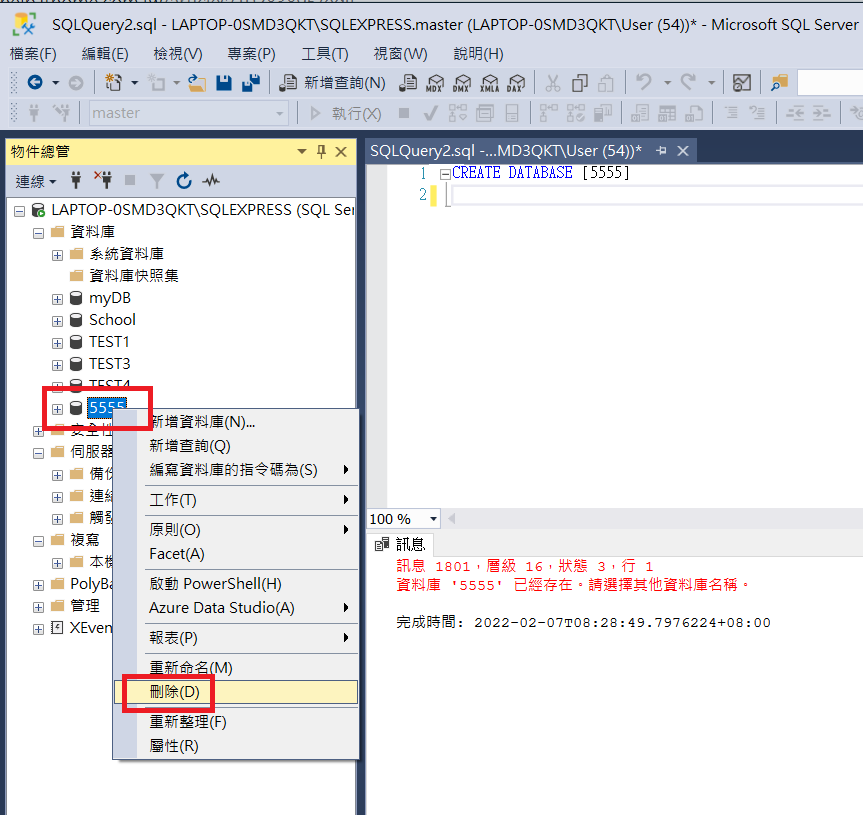The image size is (863, 815).
Task: Open the 說明(H) menu
Action: [x=478, y=54]
